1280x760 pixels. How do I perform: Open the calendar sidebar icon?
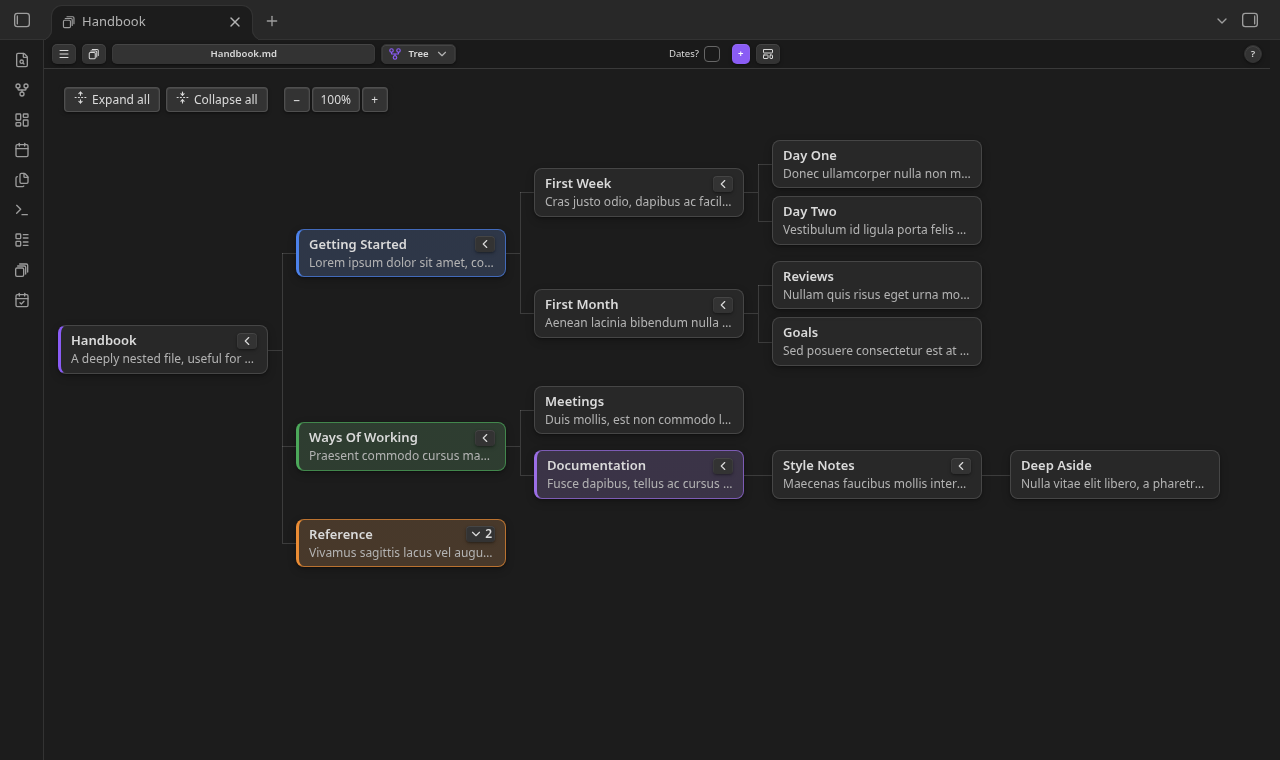[22, 150]
